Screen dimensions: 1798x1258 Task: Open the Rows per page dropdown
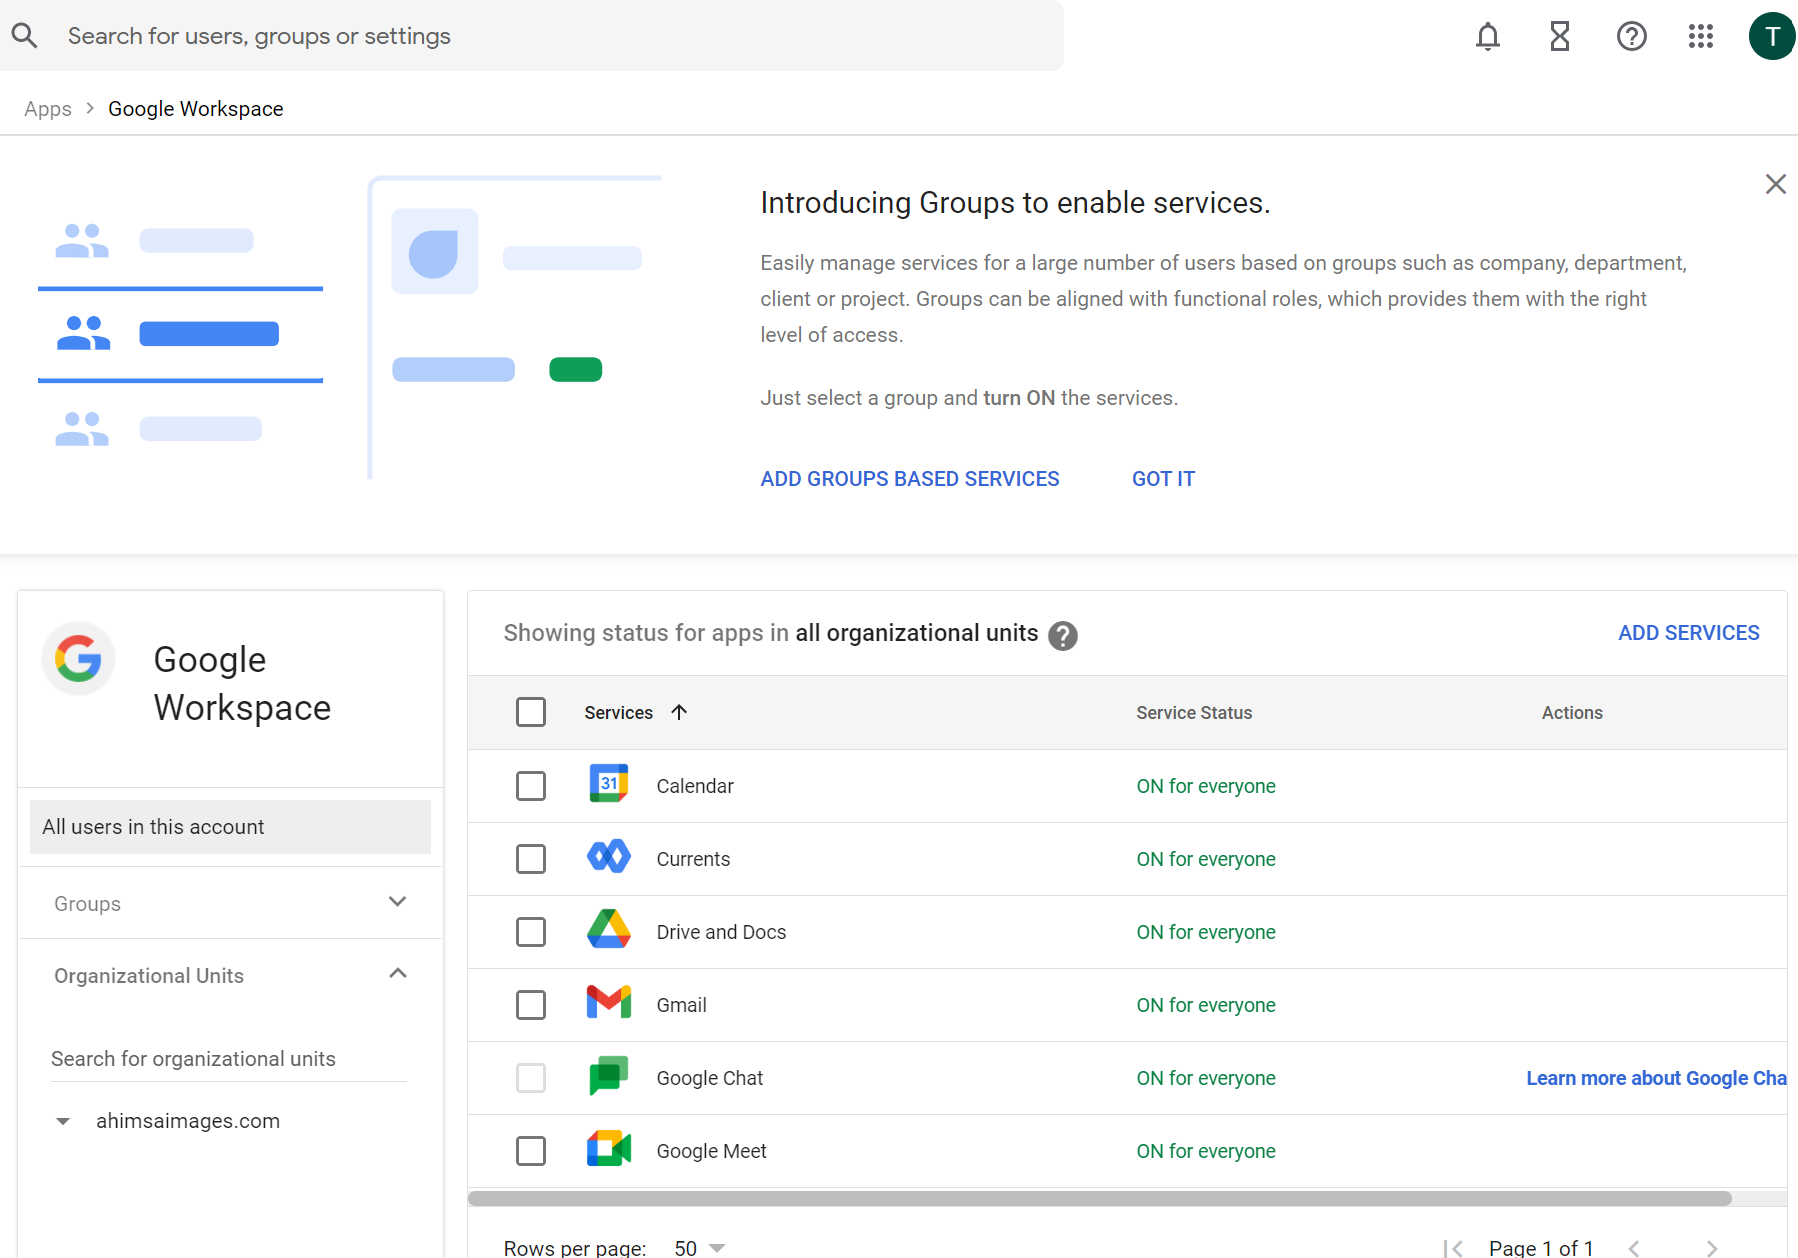point(699,1248)
